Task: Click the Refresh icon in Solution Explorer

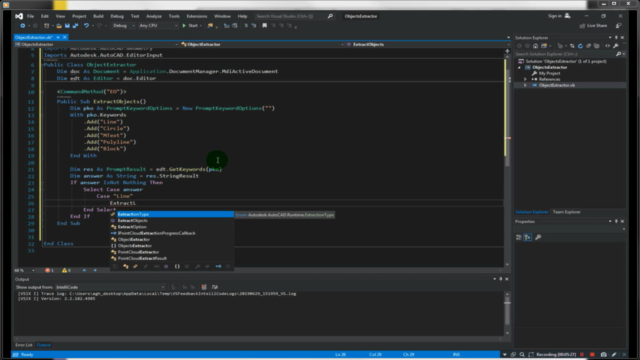Action: 580,46
